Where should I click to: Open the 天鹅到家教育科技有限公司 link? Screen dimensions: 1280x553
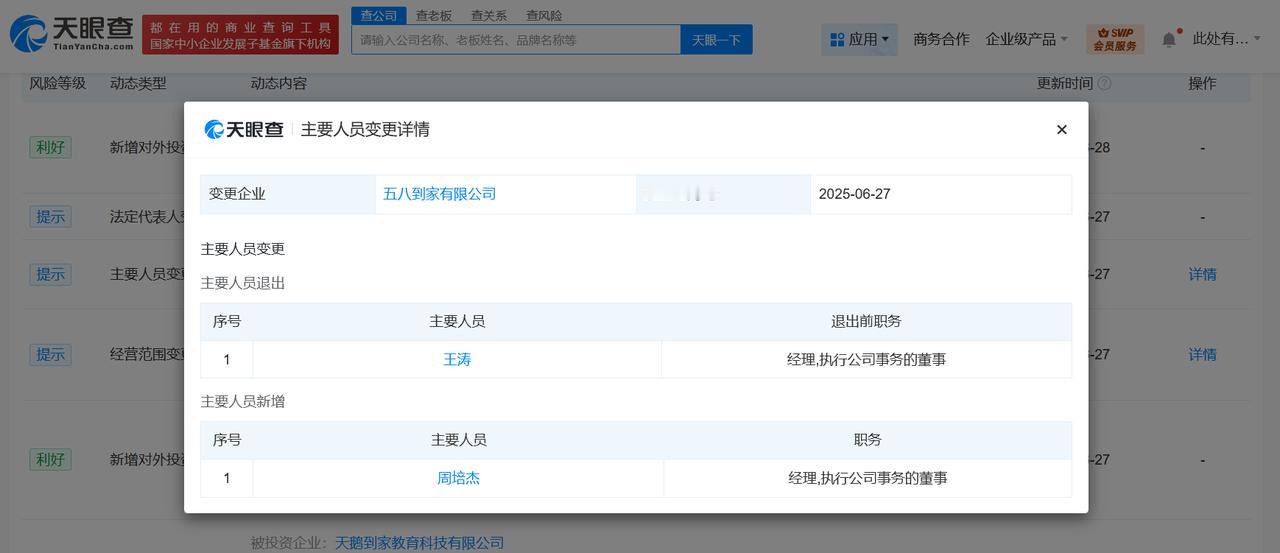(x=419, y=543)
